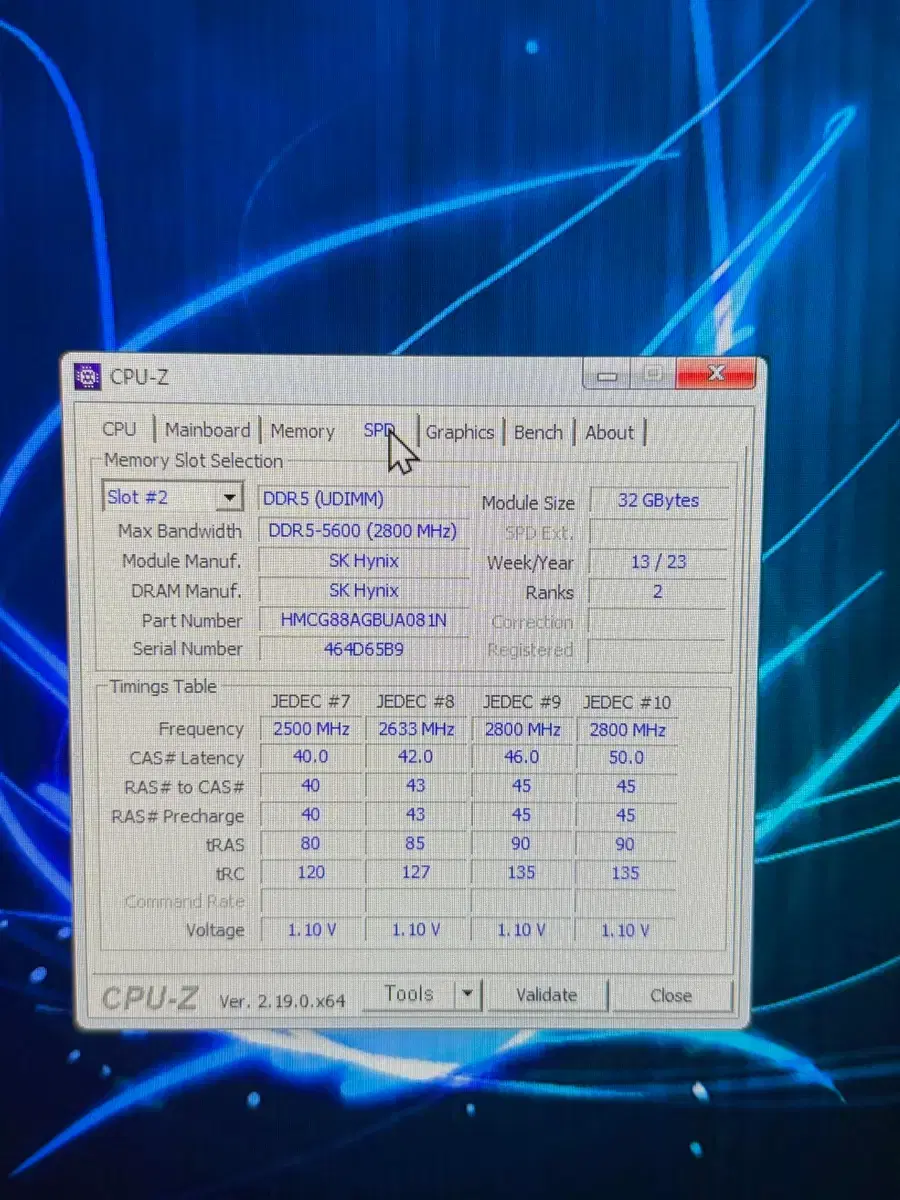Click version text Ver. 2.19.0.x64
Viewport: 900px width, 1200px height.
click(282, 1001)
